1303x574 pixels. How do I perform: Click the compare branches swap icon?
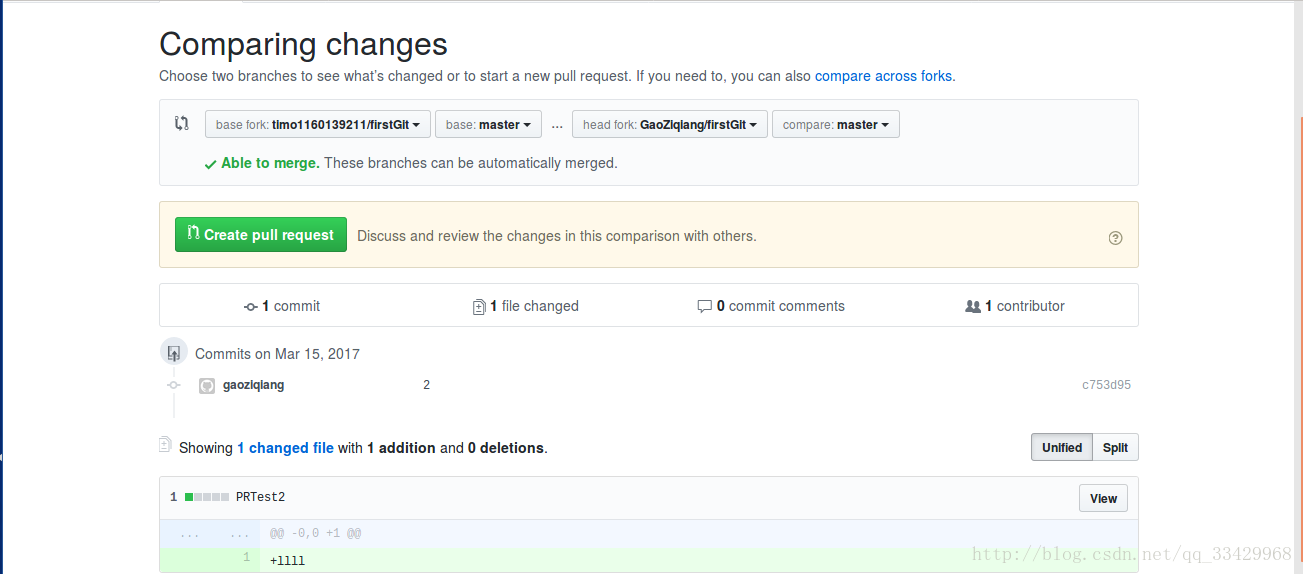[181, 124]
